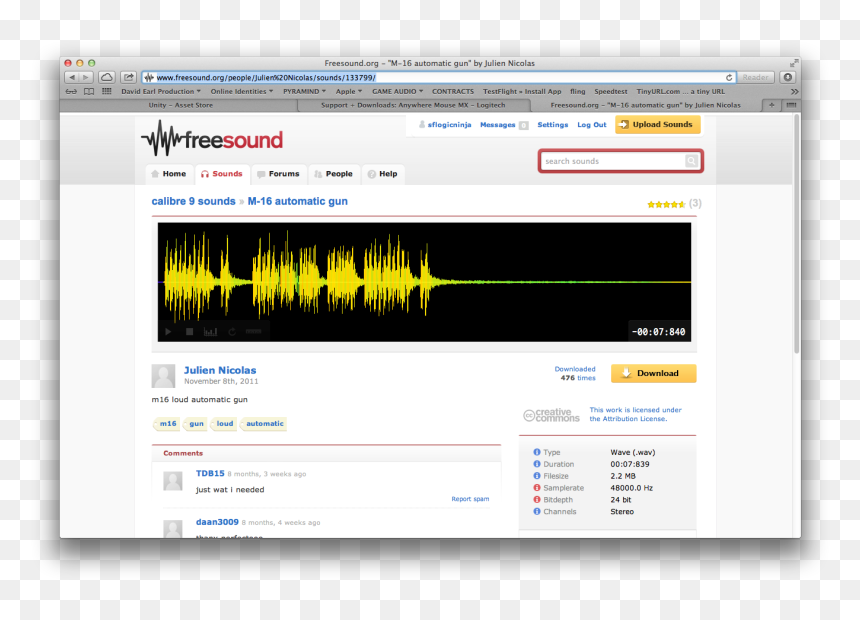This screenshot has height=620, width=860.
Task: Open the Bookmarks book icon
Action: pyautogui.click(x=89, y=92)
